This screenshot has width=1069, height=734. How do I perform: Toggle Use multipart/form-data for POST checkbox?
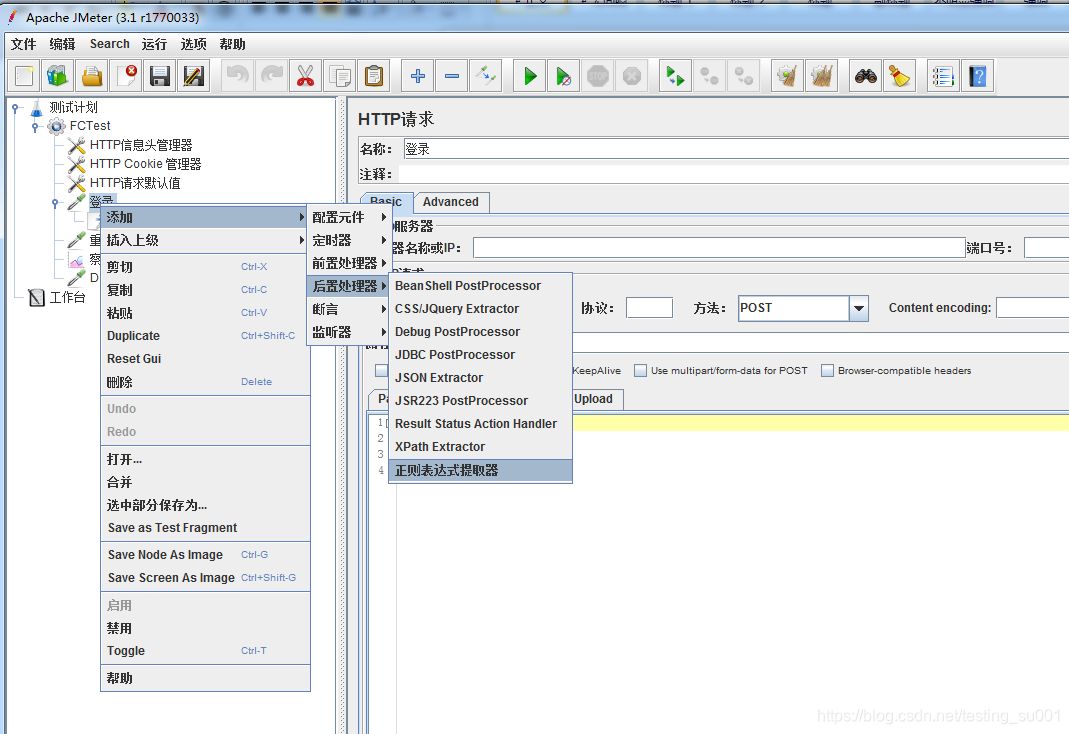[640, 371]
